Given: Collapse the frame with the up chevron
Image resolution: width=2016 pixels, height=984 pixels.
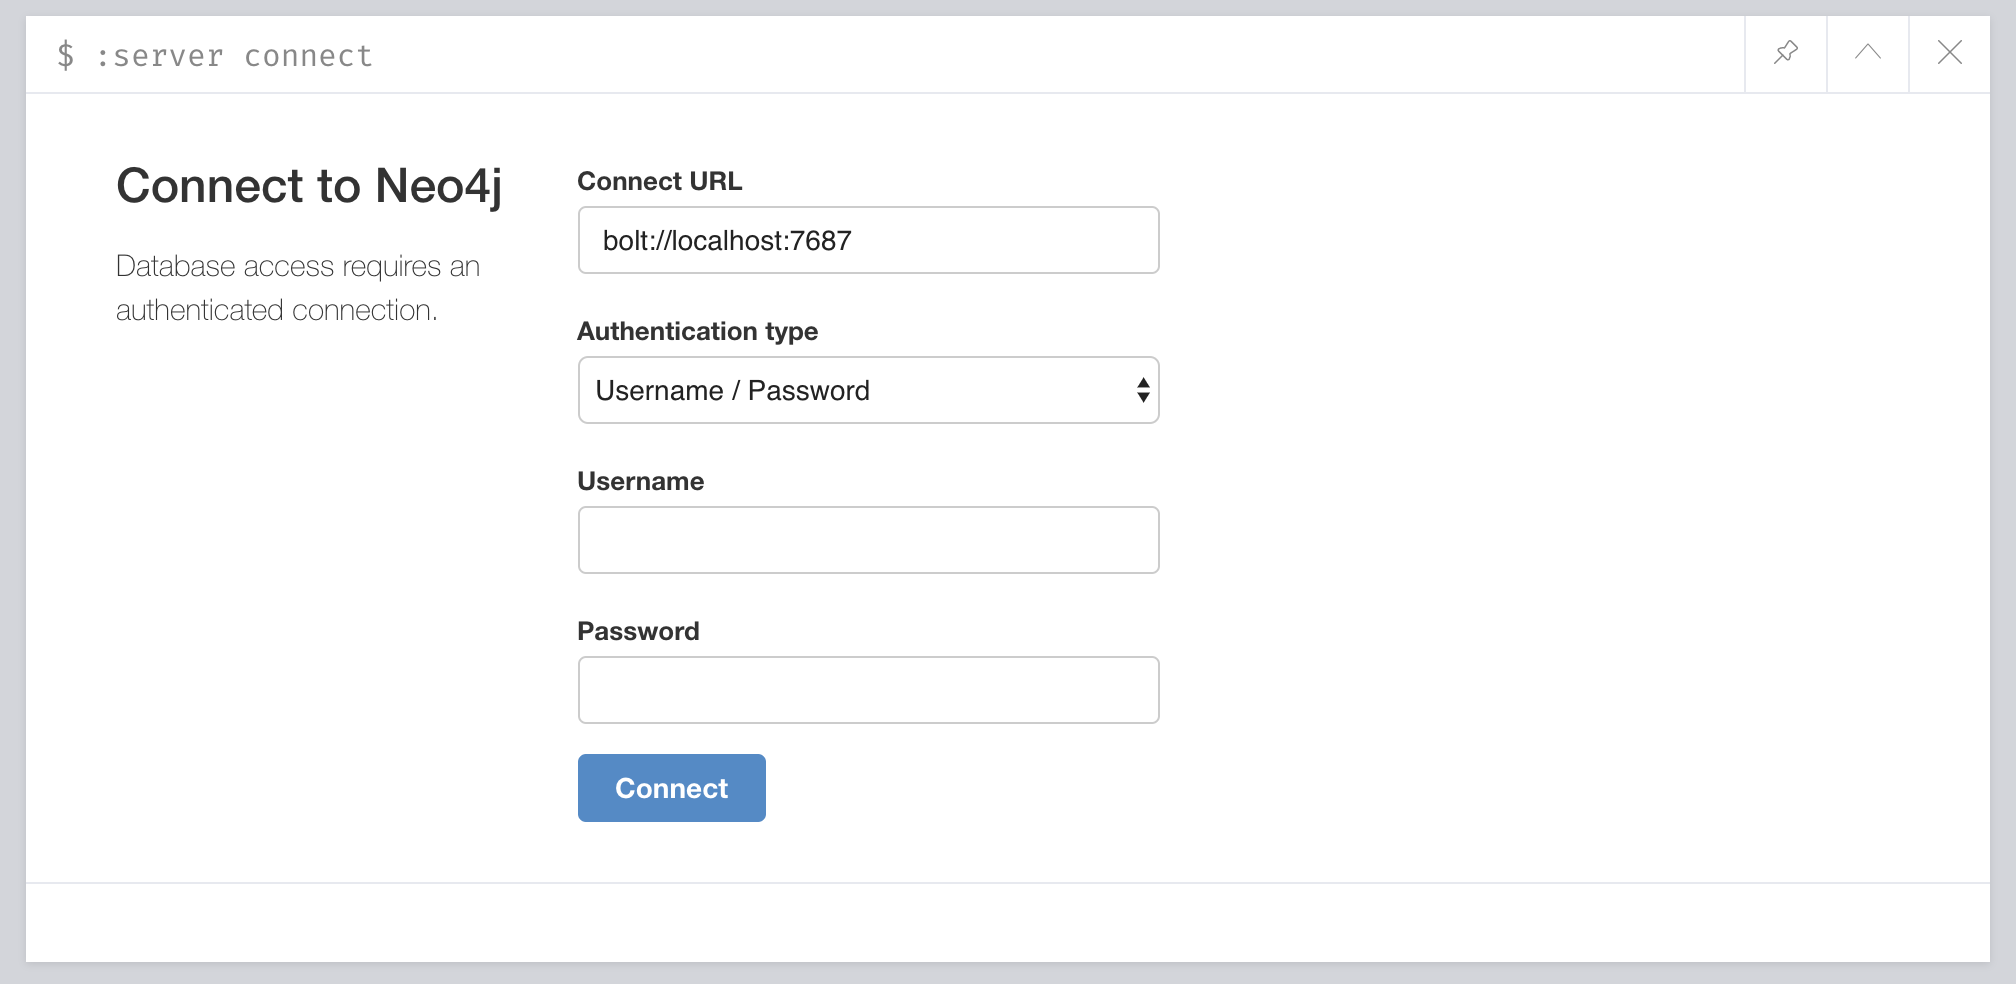Looking at the screenshot, I should tap(1868, 53).
